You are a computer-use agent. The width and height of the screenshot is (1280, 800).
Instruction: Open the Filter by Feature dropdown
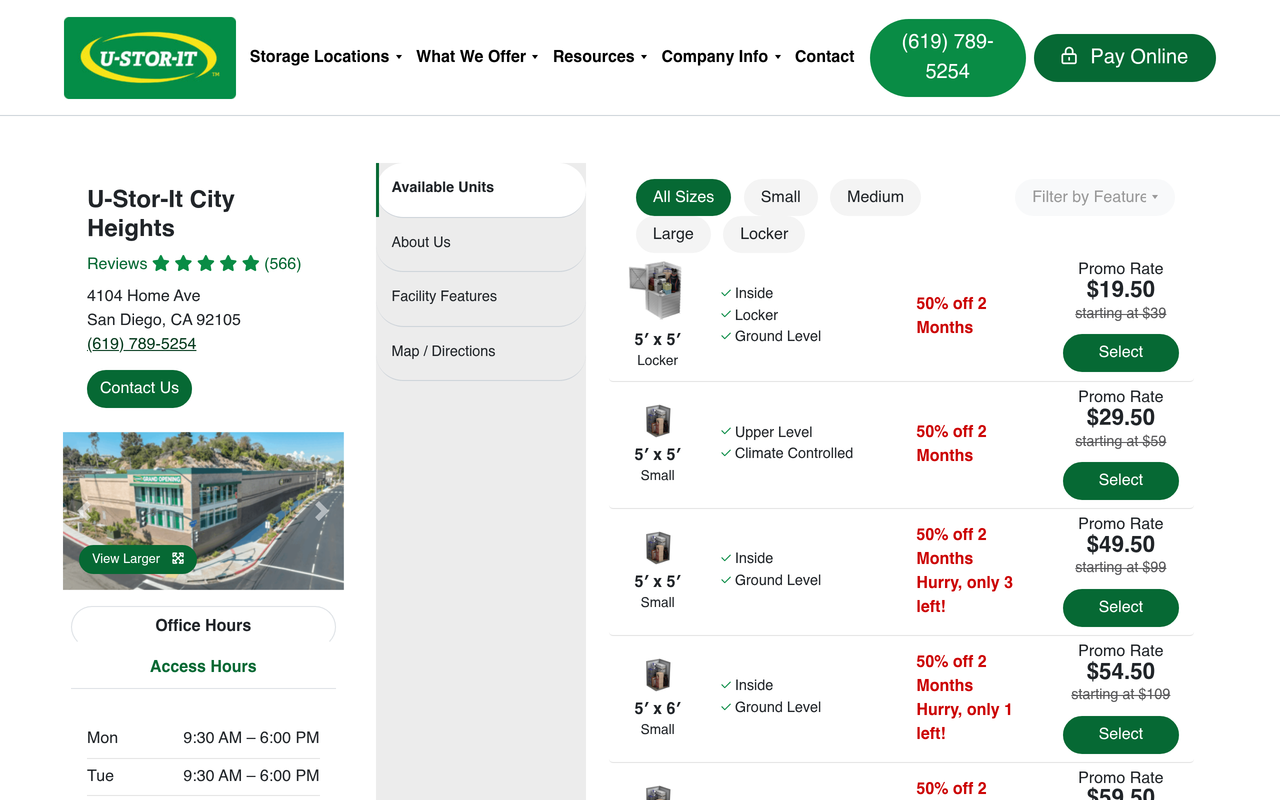pyautogui.click(x=1095, y=197)
